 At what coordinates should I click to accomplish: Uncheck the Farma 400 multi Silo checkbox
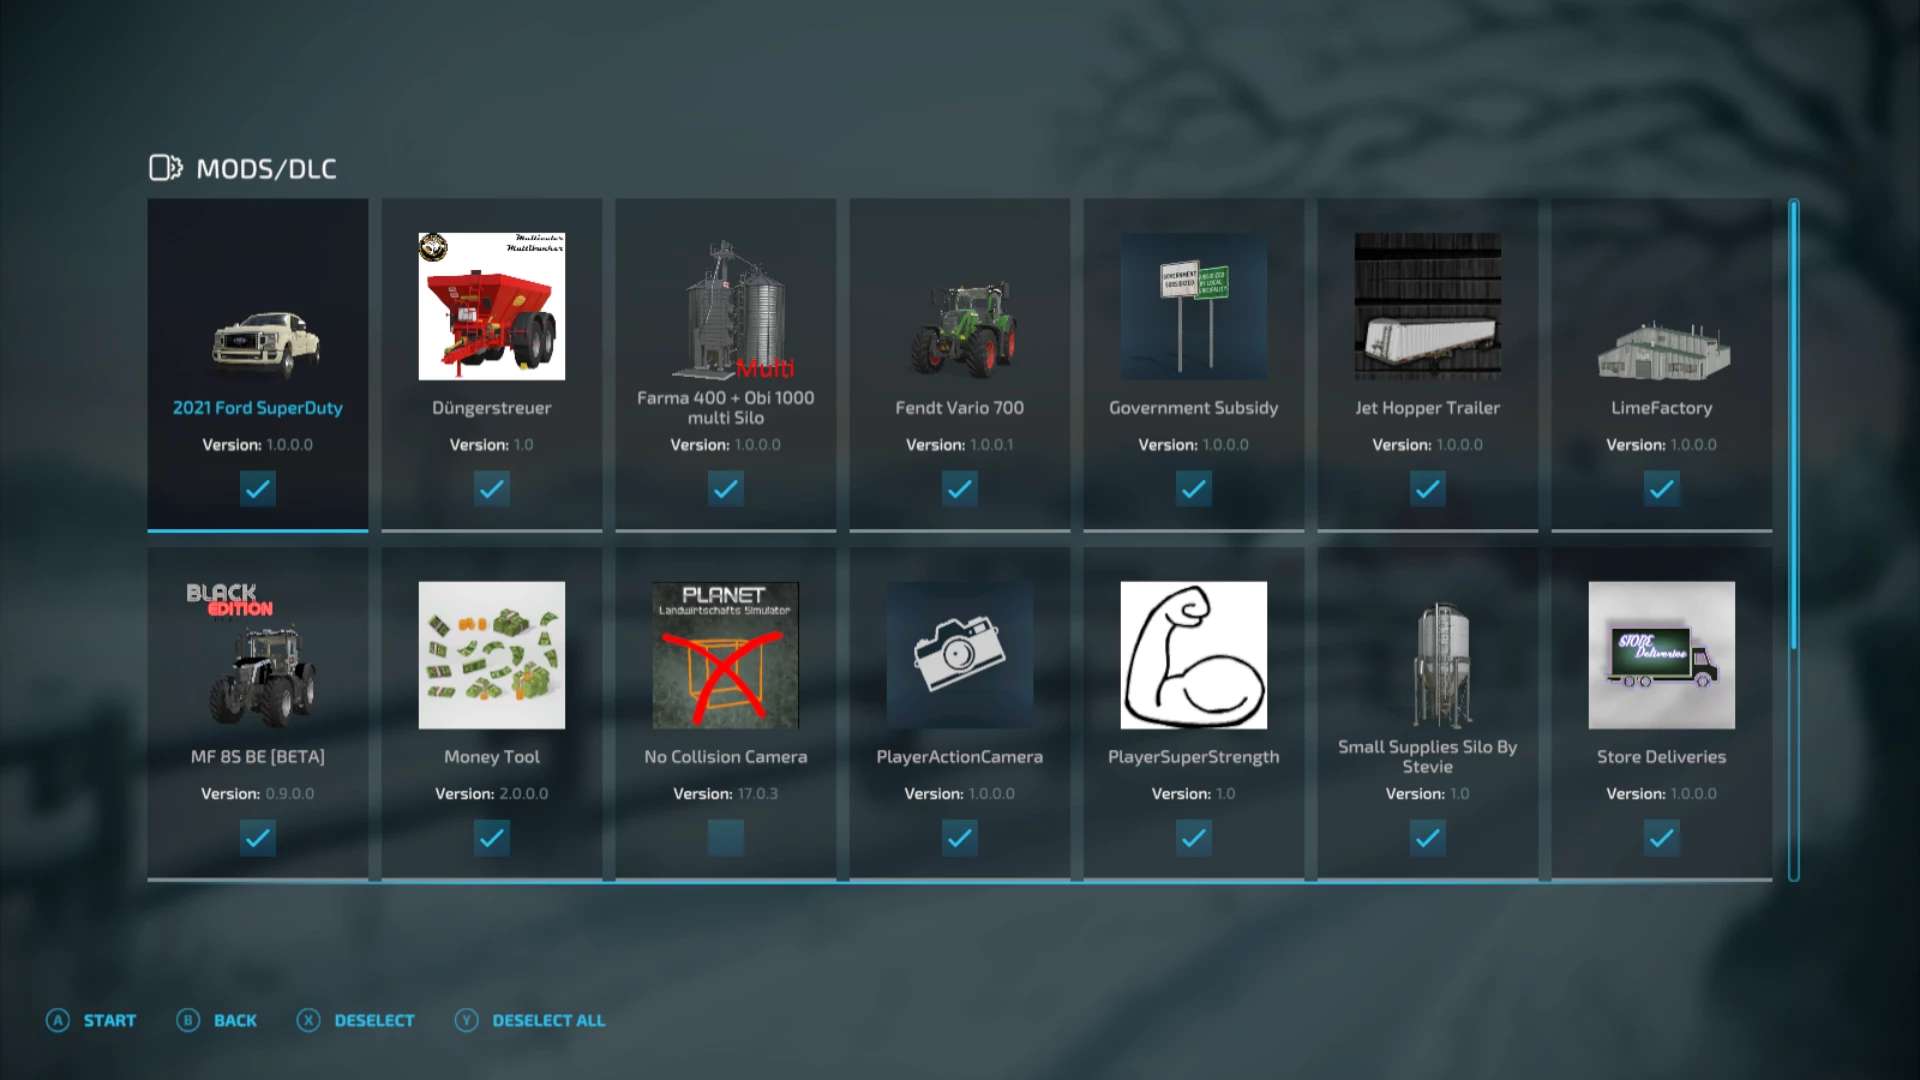[x=725, y=488]
